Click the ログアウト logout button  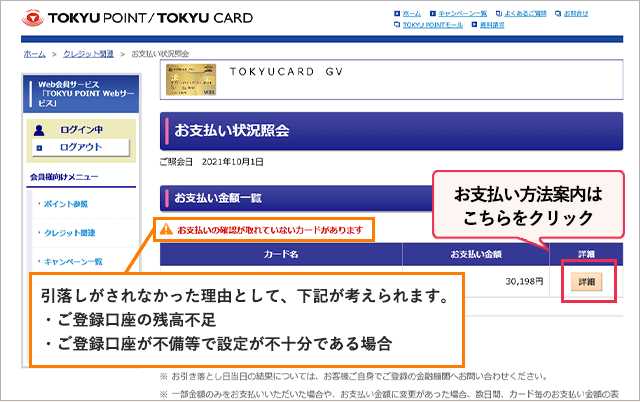(81, 147)
